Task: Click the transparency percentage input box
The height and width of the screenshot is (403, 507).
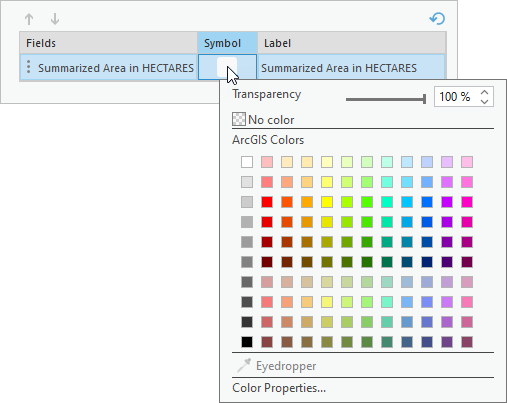Action: click(456, 97)
